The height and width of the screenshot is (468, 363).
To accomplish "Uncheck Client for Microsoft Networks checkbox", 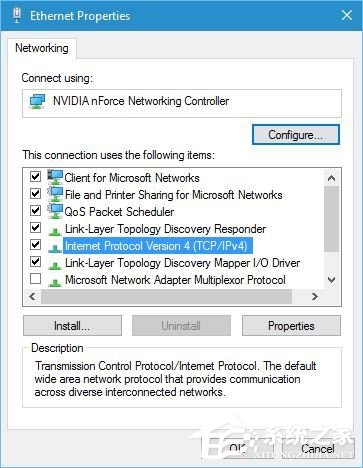I will [35, 176].
